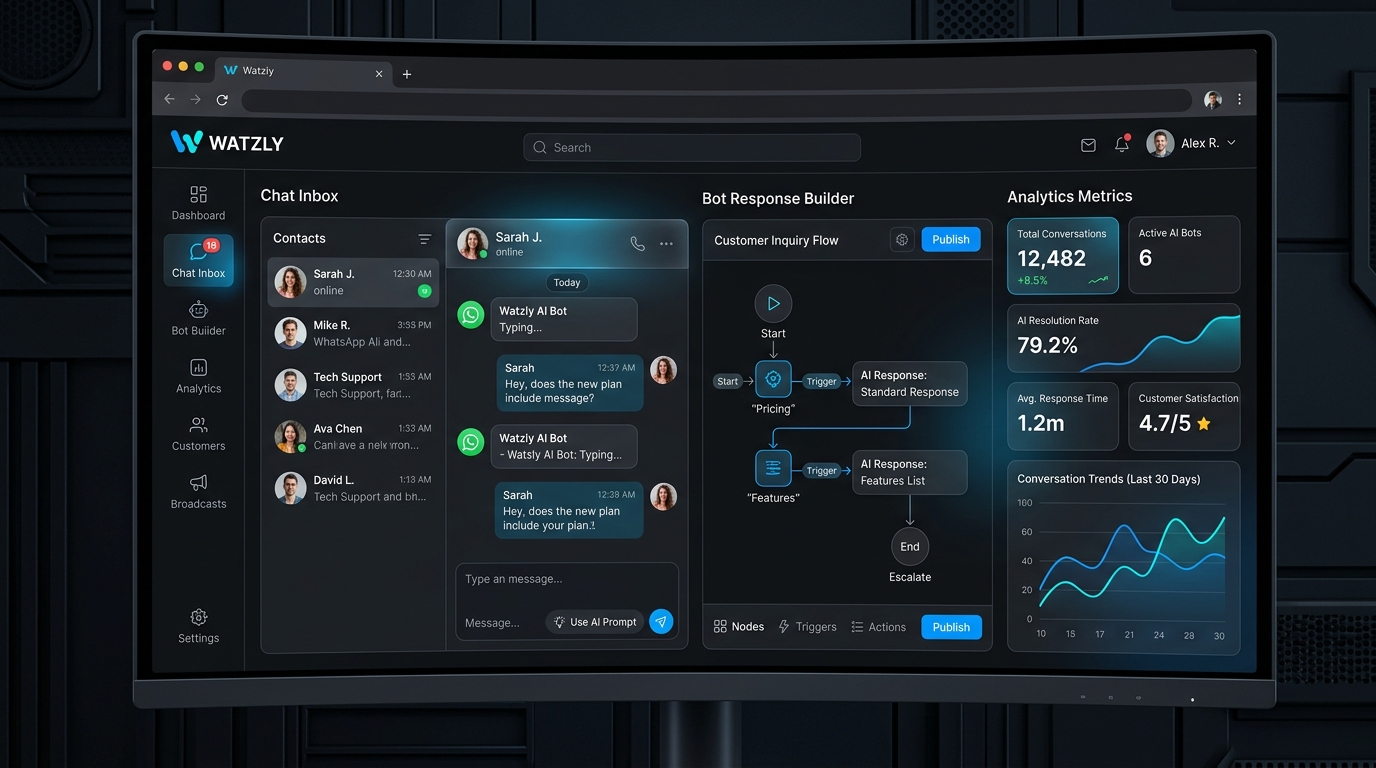Screen dimensions: 1376x768
Task: Open Customer Inquiry Flow settings gear
Action: (902, 240)
